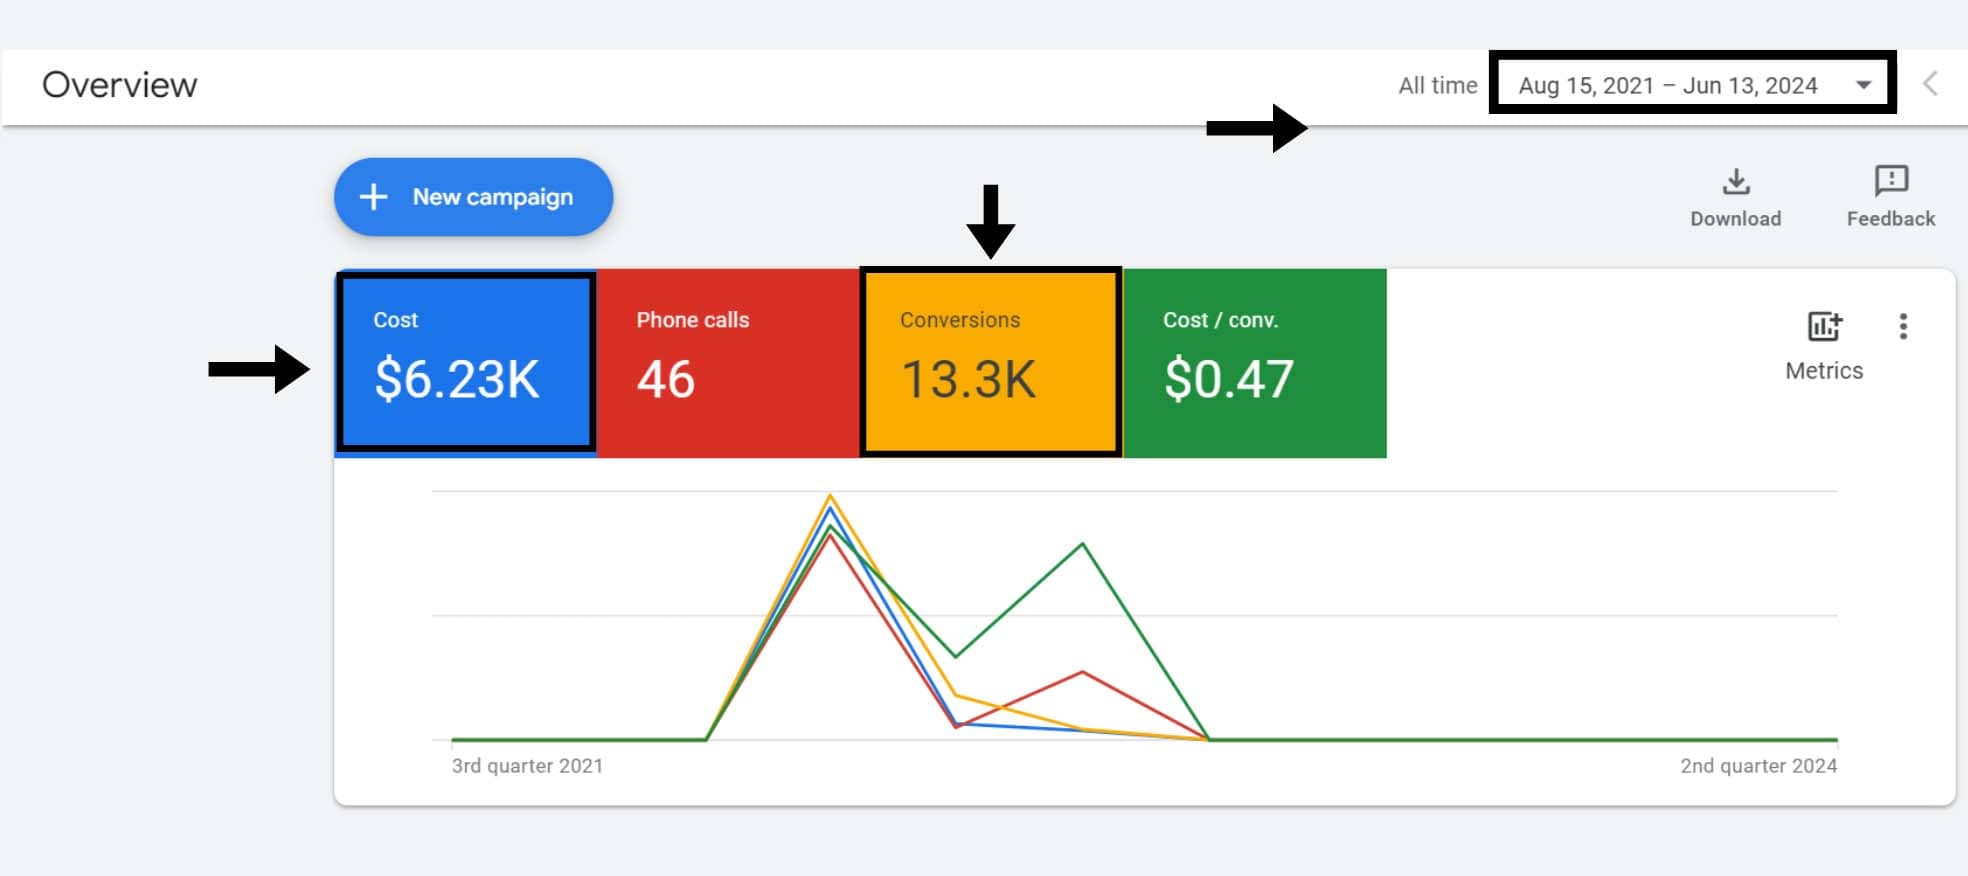Click the plus icon in New campaign

[373, 197]
